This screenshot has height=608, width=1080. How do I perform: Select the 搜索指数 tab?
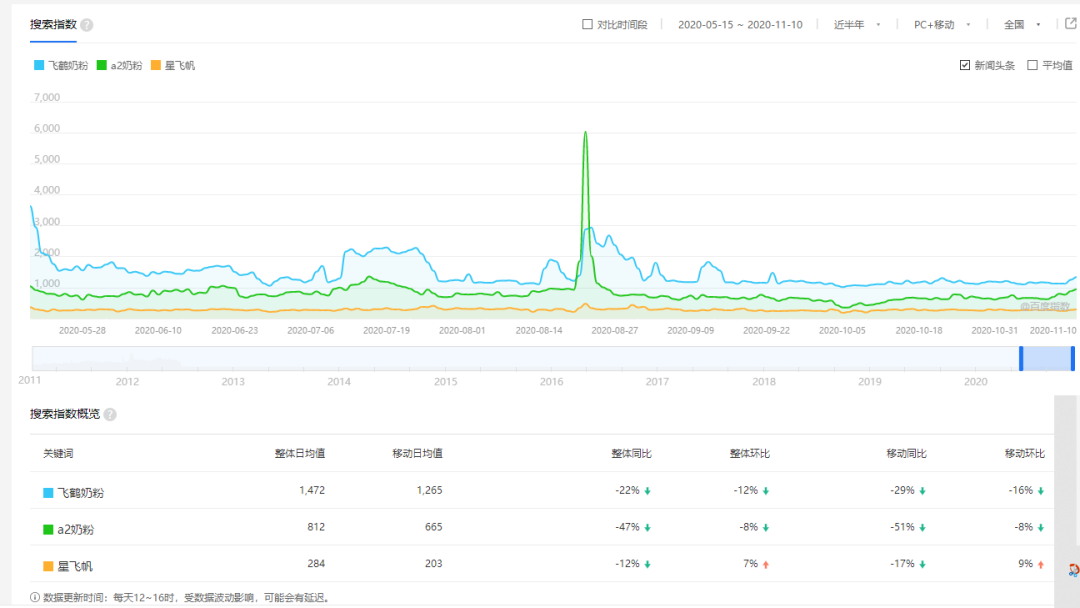tap(53, 25)
